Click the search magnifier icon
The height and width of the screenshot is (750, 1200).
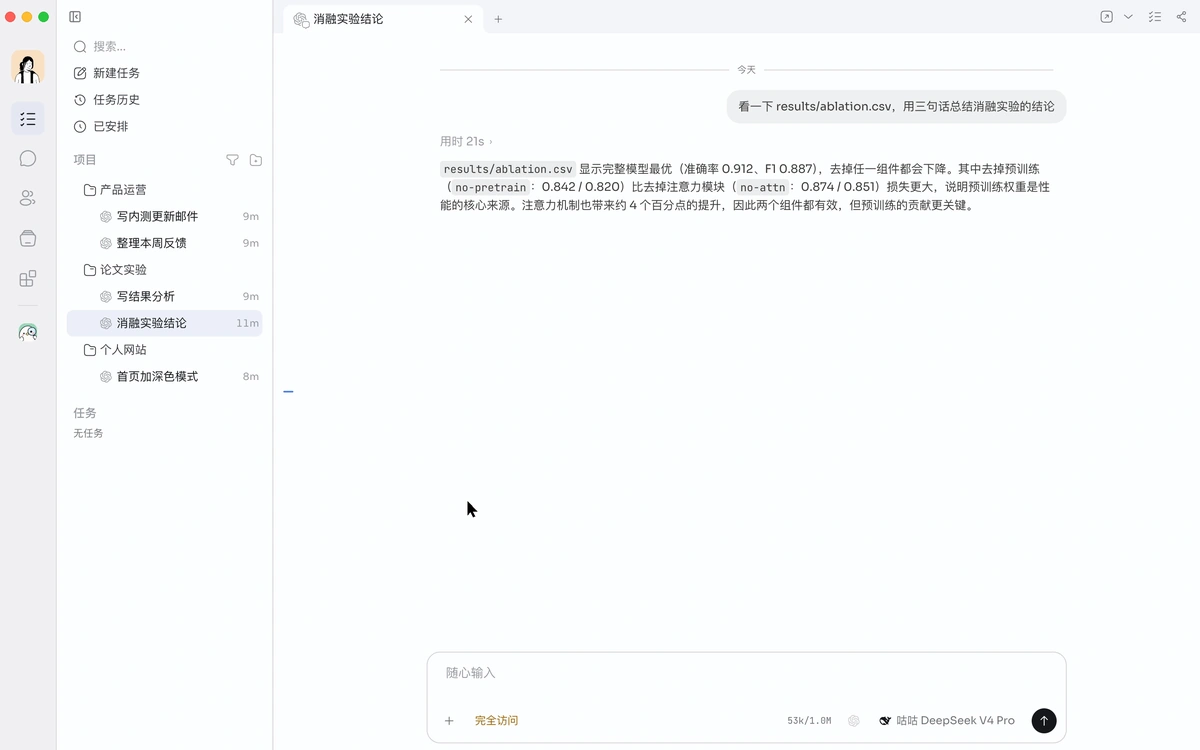pyautogui.click(x=80, y=46)
